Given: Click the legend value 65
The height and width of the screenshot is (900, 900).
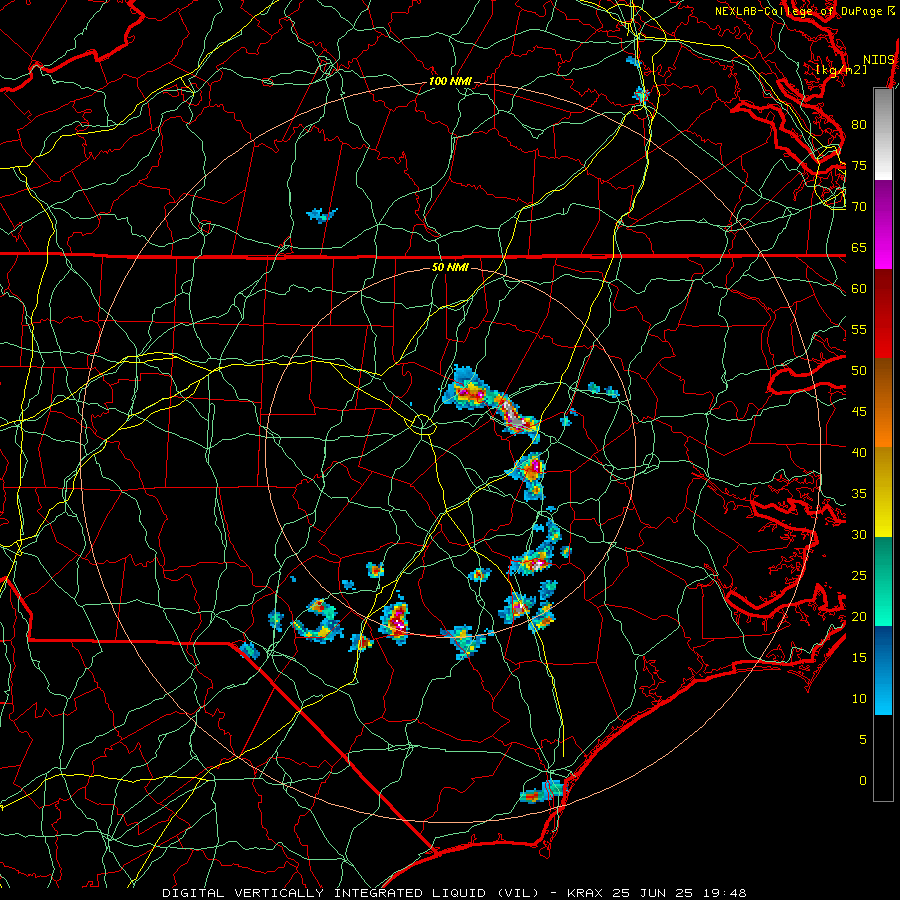Looking at the screenshot, I should tap(859, 248).
